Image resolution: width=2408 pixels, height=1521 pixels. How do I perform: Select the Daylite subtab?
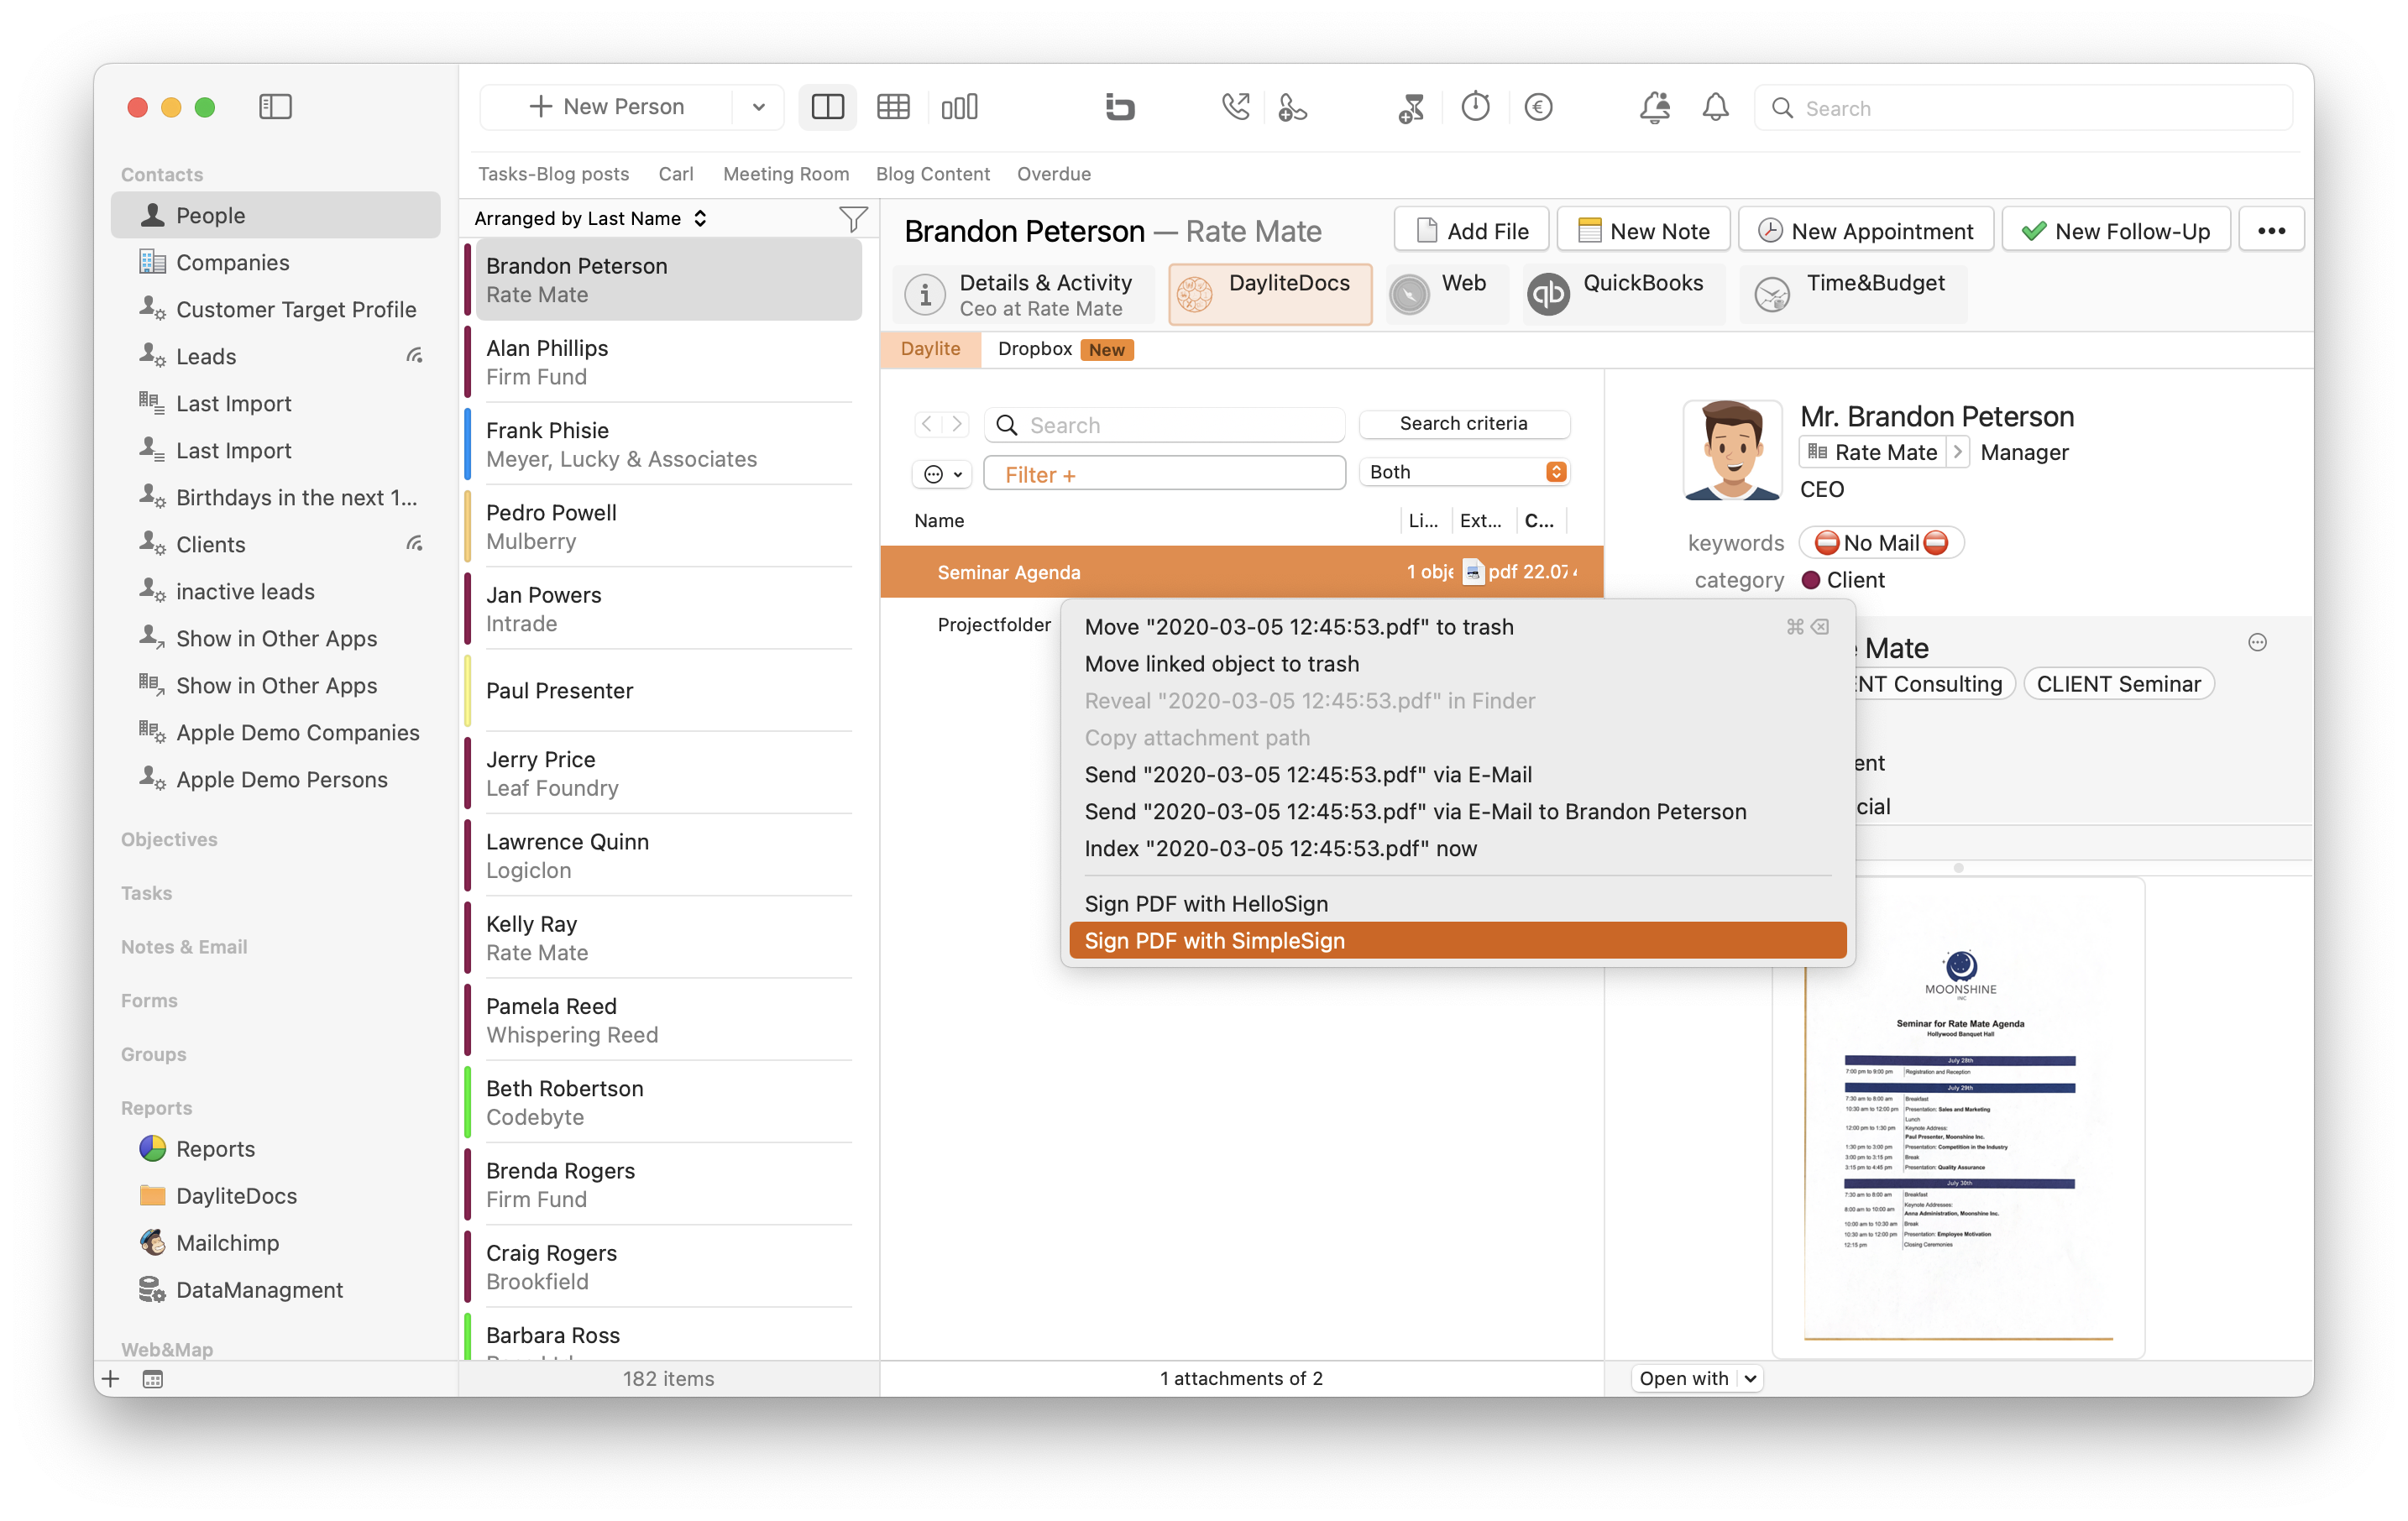click(x=930, y=349)
